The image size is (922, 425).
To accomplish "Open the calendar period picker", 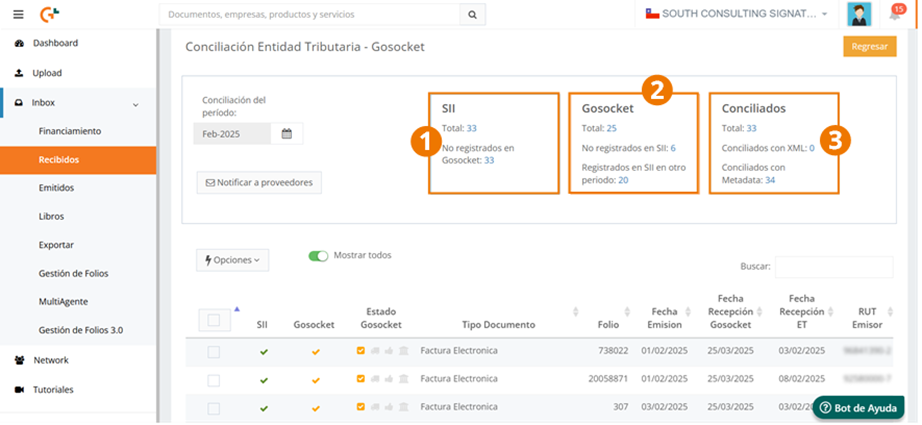I will pos(286,133).
